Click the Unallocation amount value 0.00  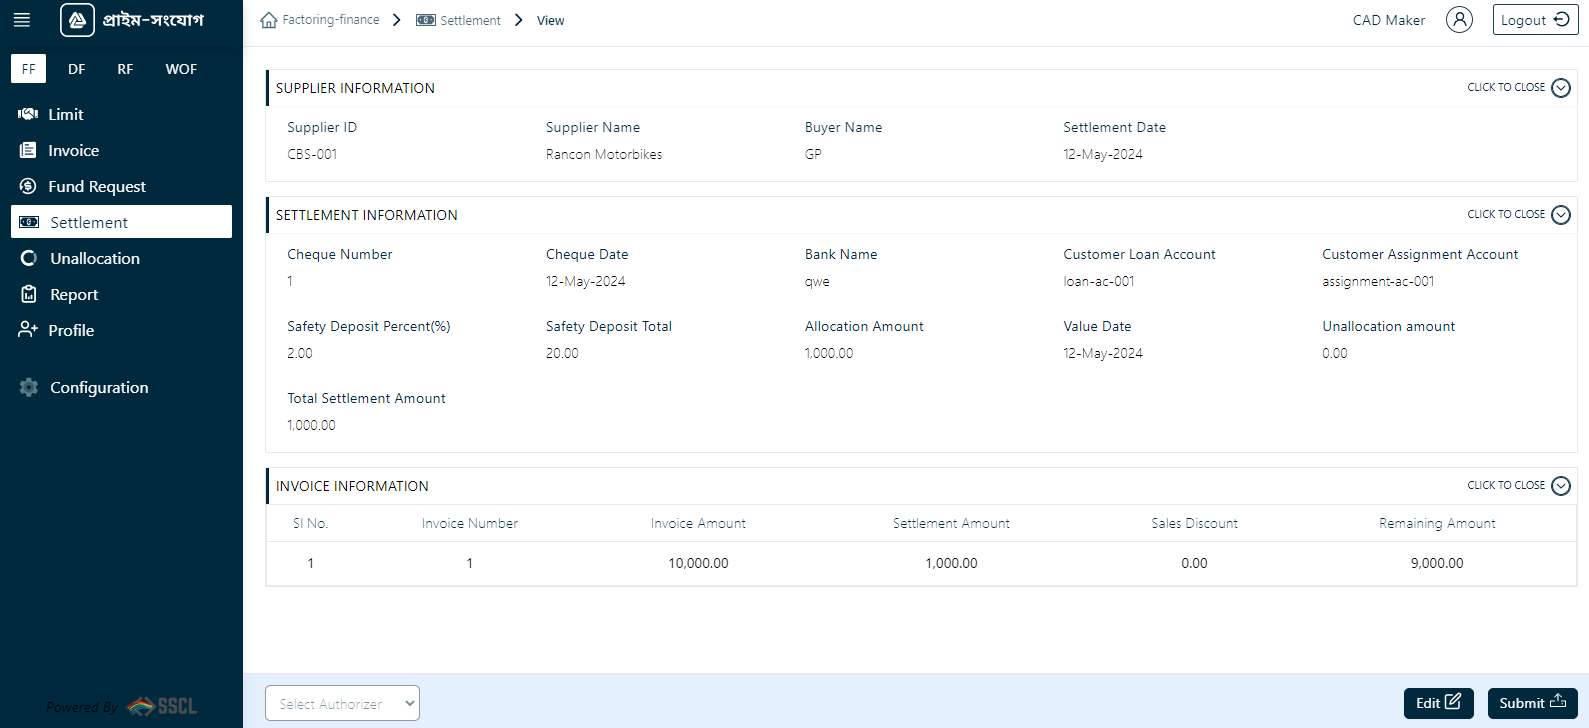click(x=1335, y=354)
